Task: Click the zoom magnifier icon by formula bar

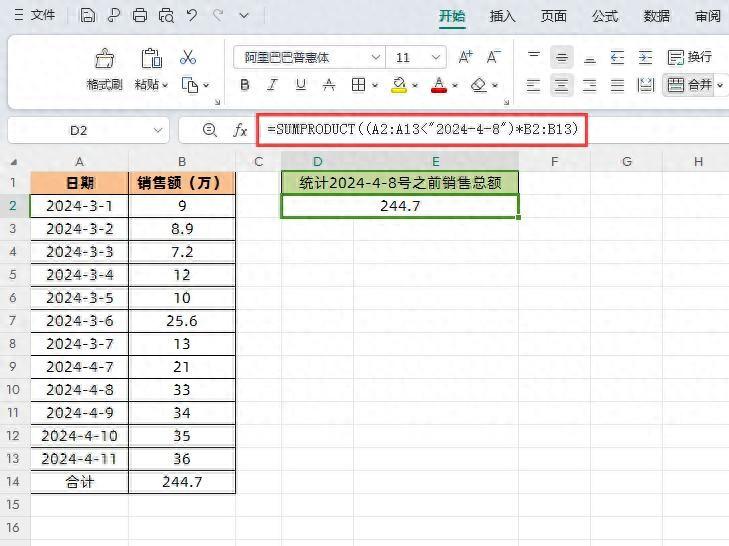Action: click(210, 130)
